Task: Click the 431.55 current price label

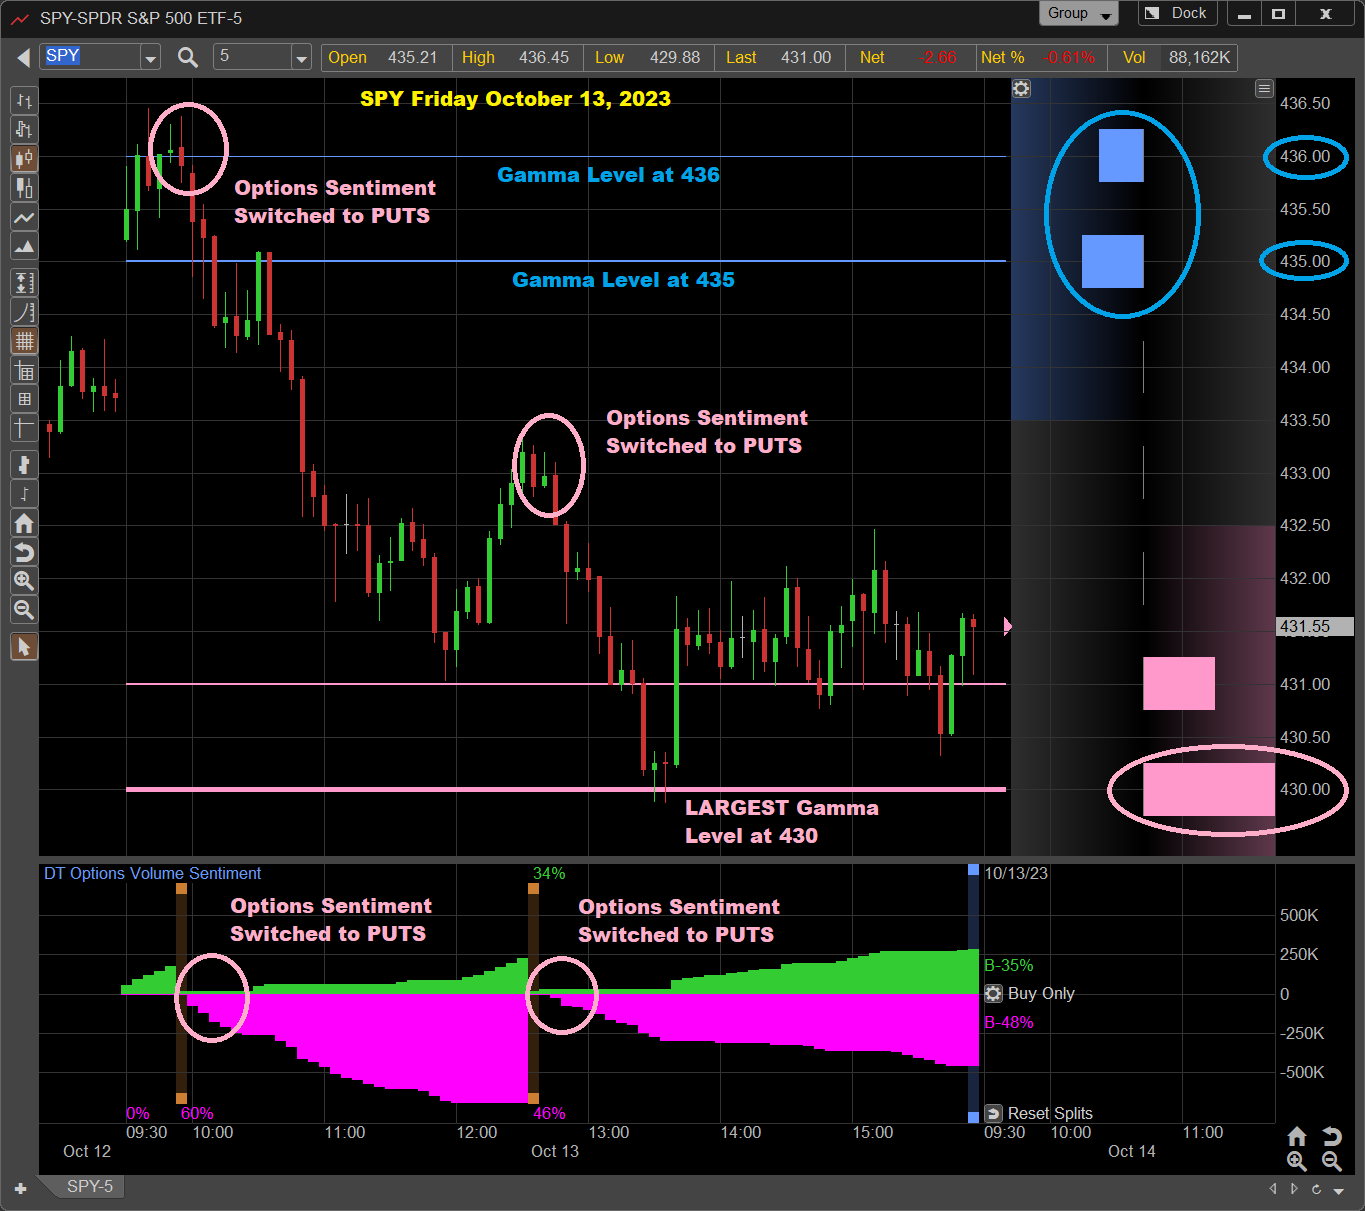Action: 1315,627
